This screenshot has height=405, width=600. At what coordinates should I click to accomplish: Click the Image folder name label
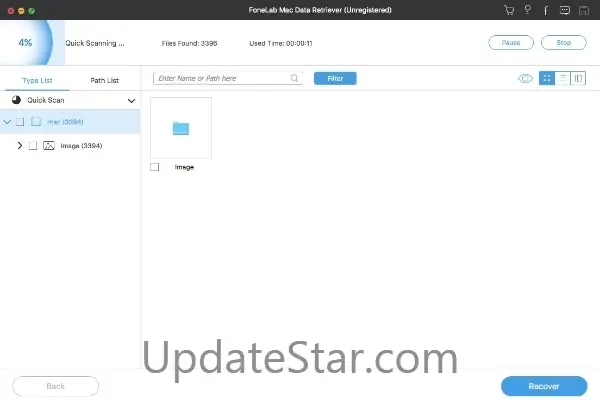click(x=184, y=167)
